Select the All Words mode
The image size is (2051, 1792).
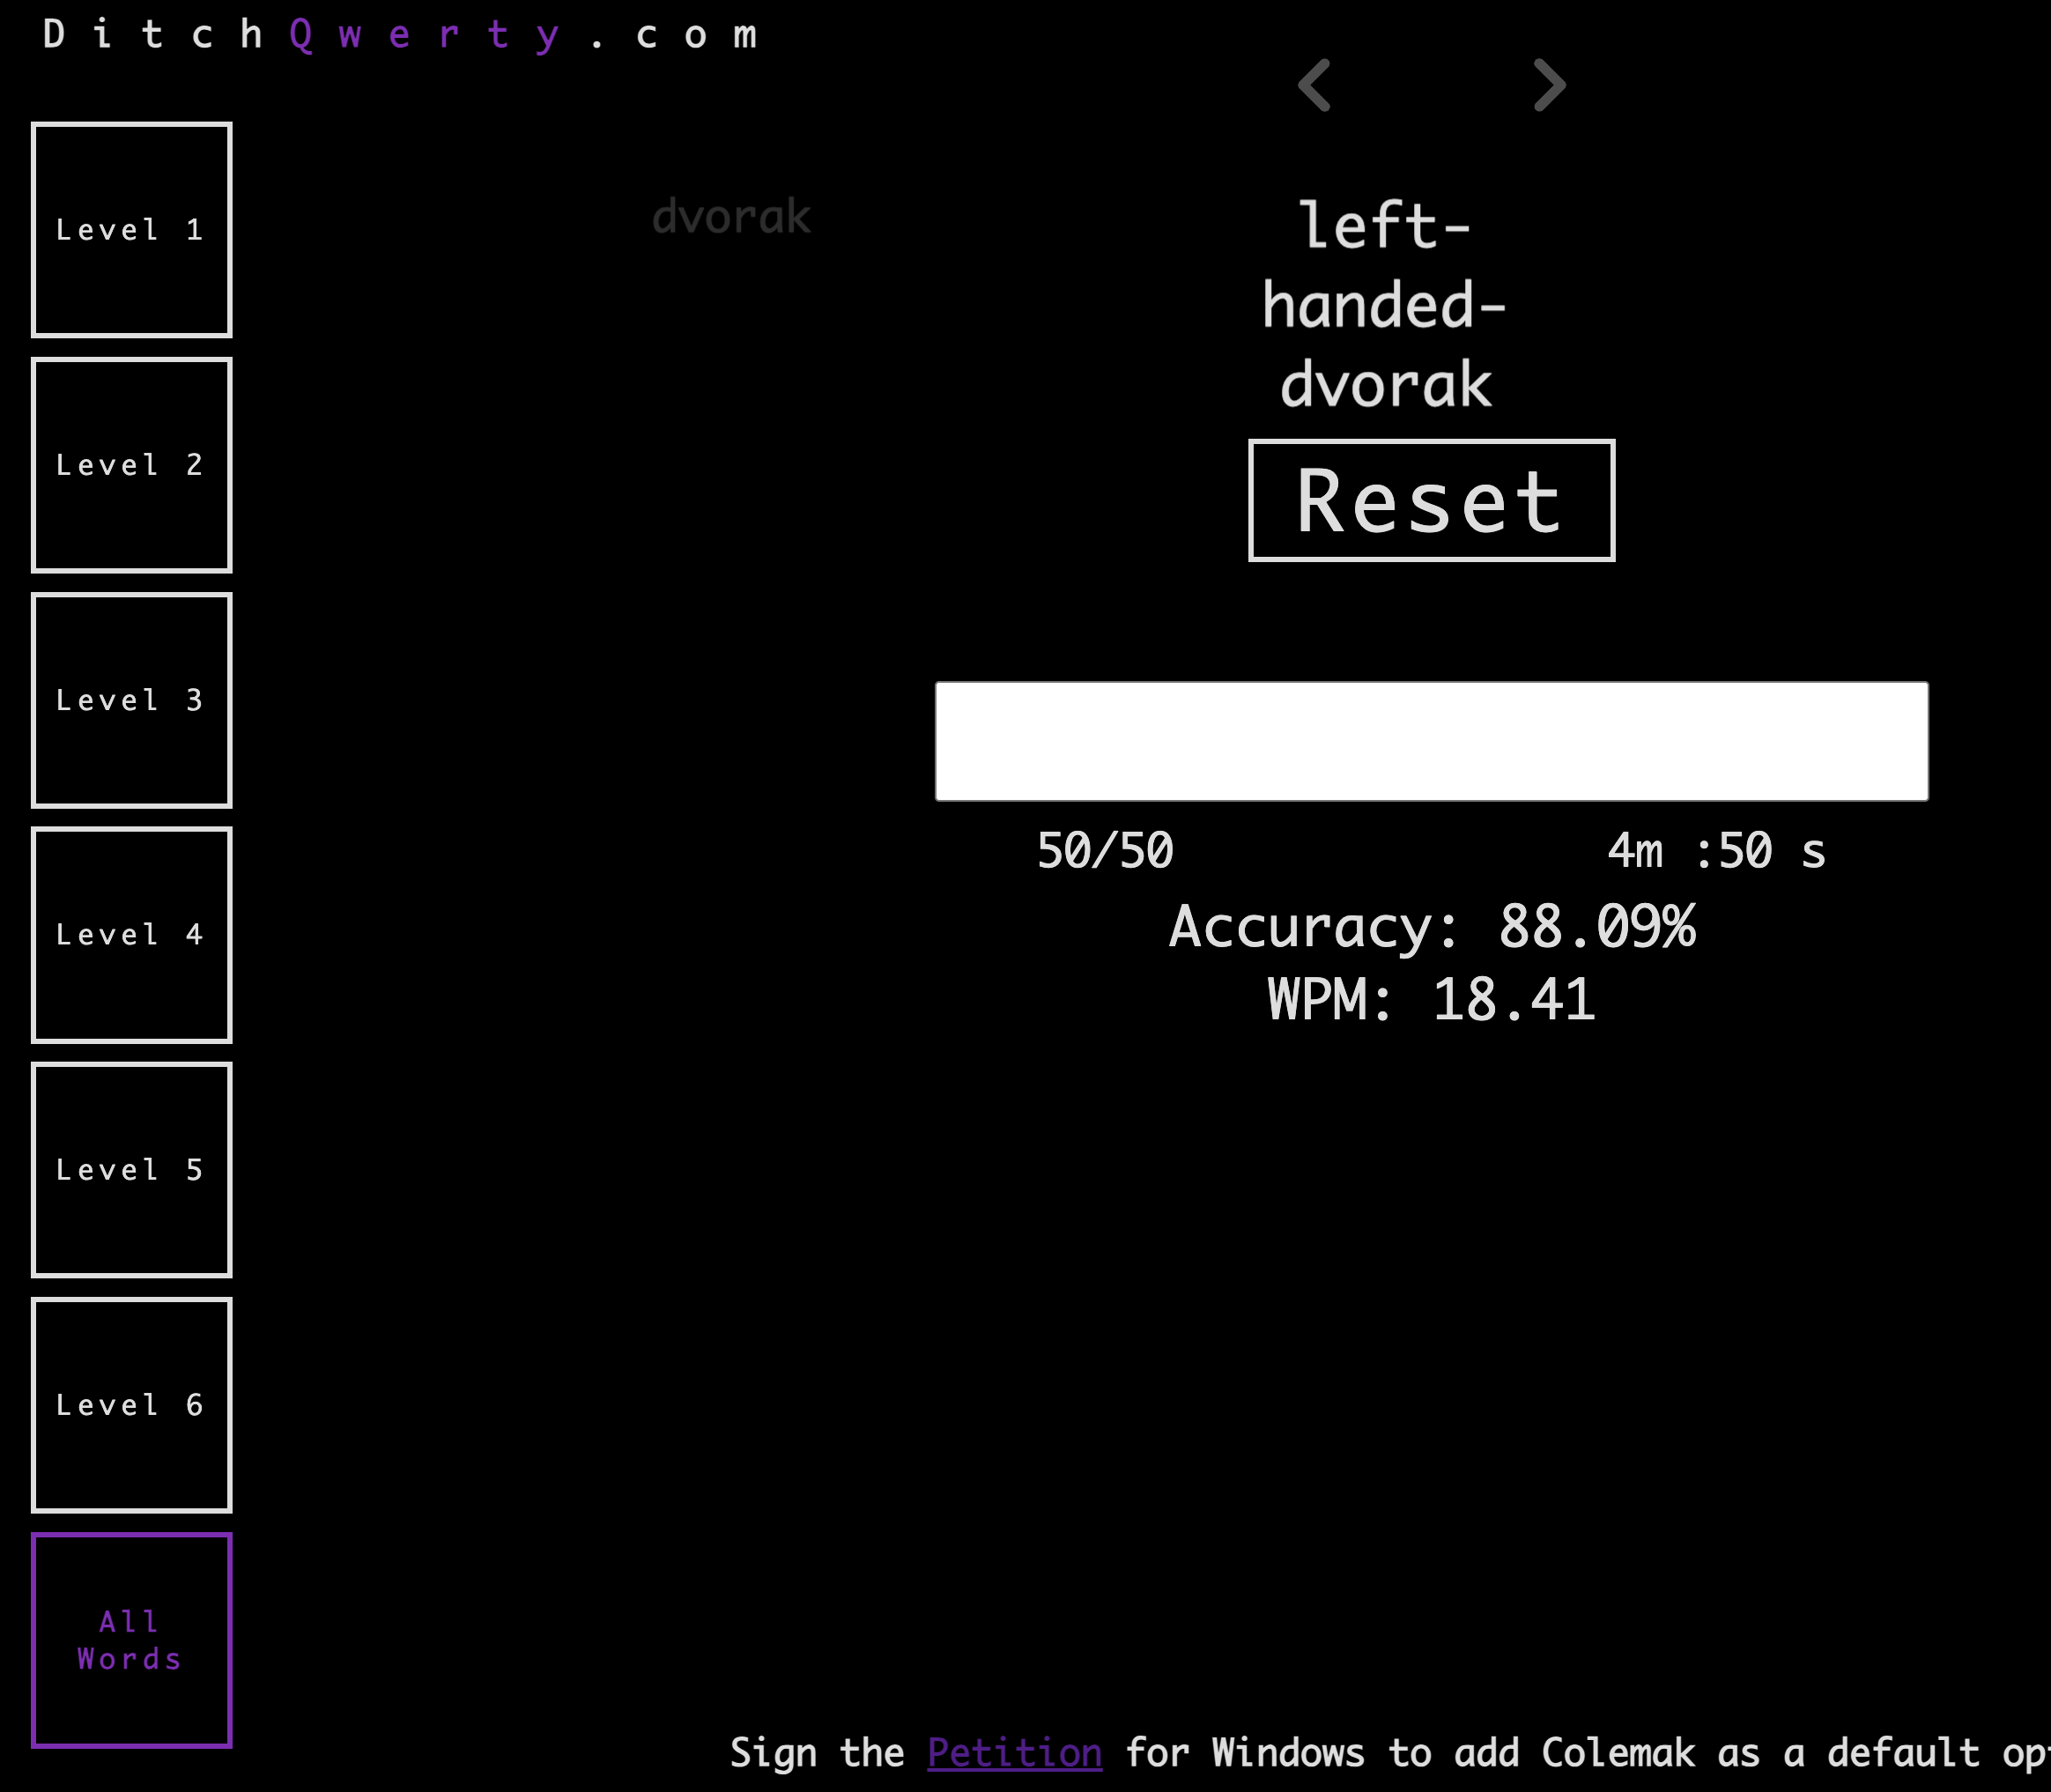[132, 1640]
